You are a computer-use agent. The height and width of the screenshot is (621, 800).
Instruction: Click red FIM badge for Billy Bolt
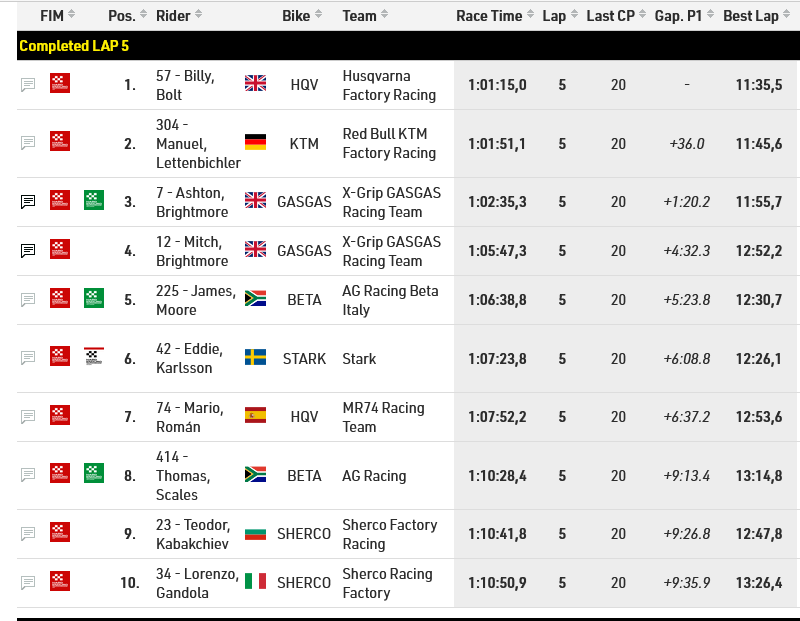[60, 83]
